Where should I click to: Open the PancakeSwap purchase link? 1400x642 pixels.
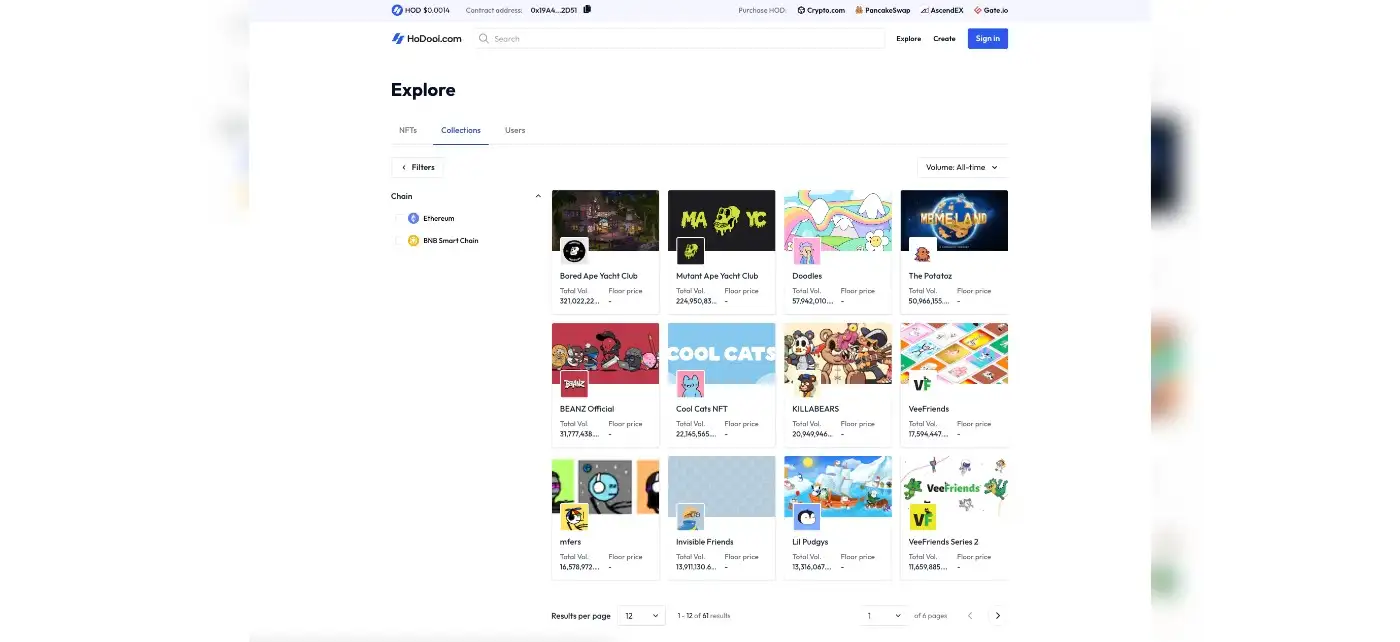coord(875,10)
